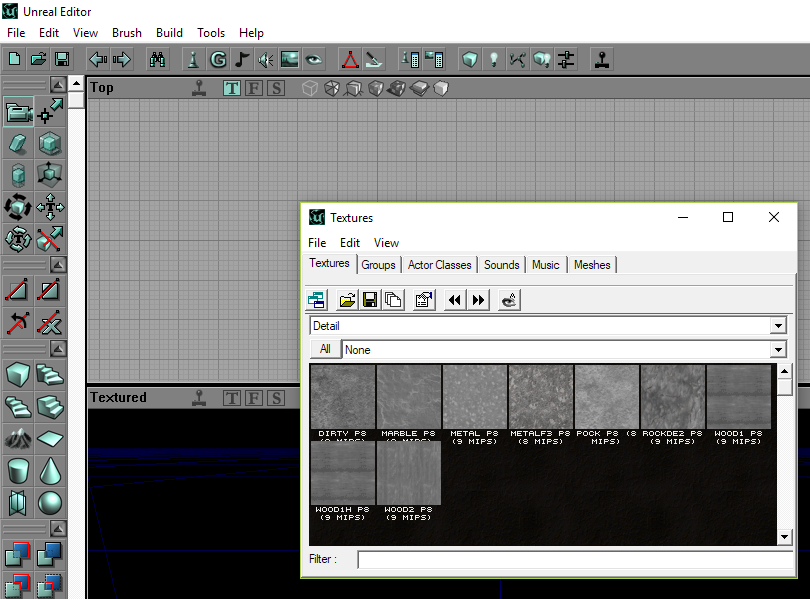
Task: Save the map with the main toolbar floppy icon
Action: (x=62, y=59)
